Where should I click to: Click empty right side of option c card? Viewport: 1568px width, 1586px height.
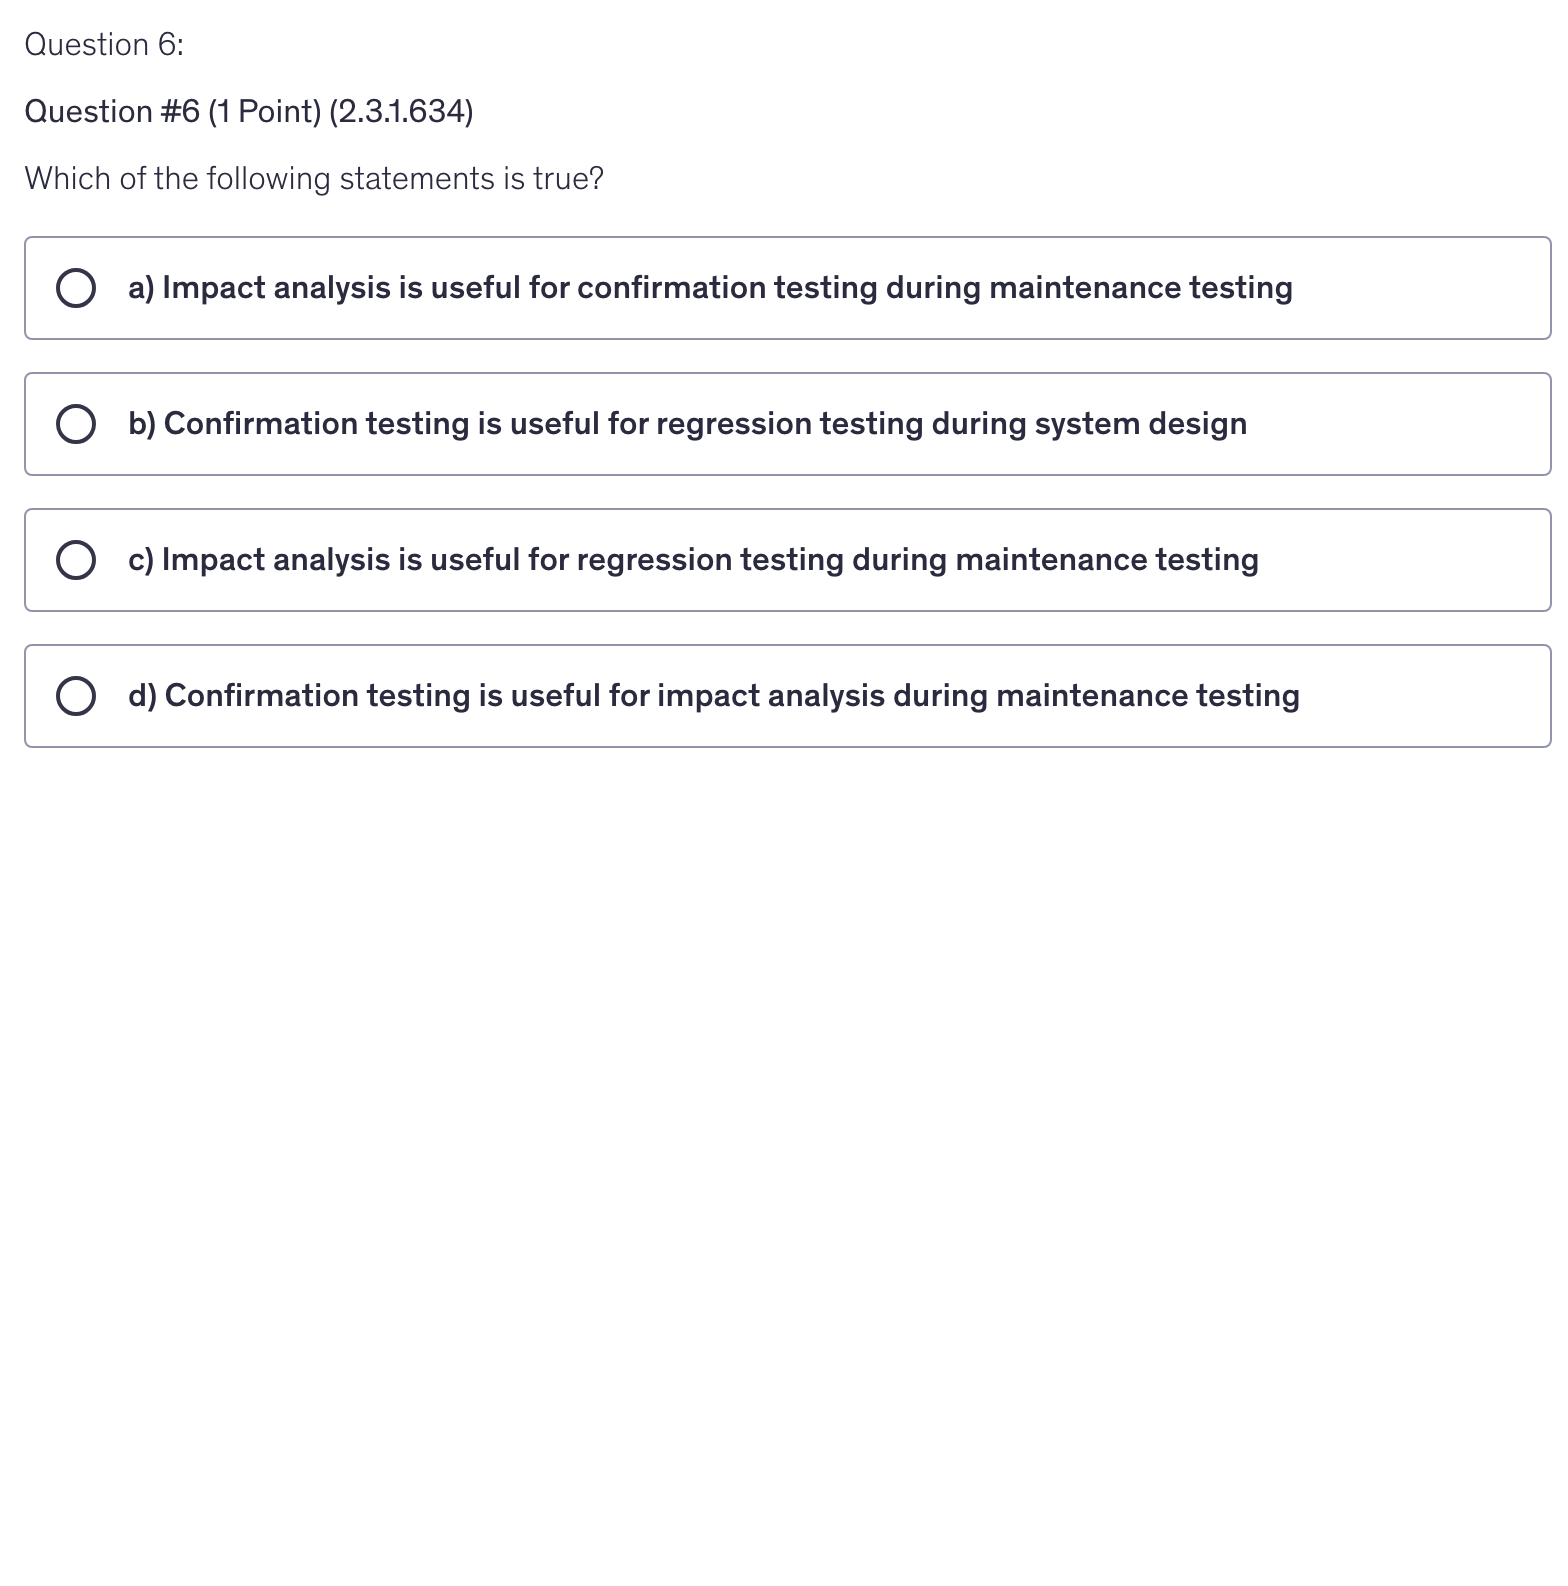1420,560
